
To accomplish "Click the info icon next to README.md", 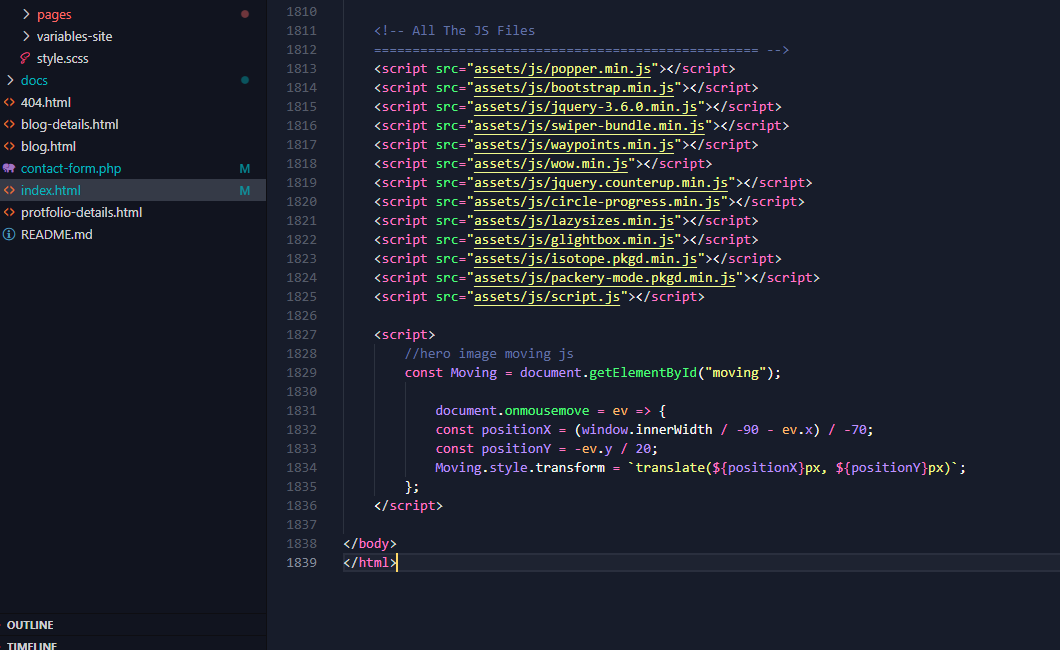I will [9, 234].
